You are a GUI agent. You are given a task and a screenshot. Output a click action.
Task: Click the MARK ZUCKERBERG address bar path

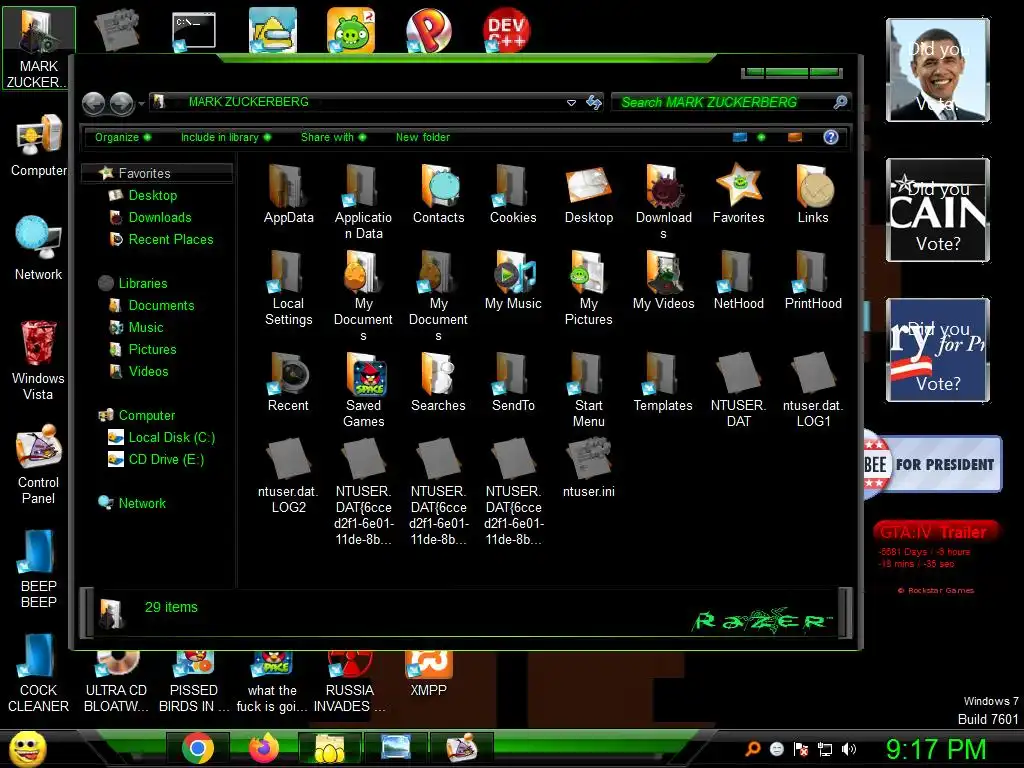tap(248, 102)
